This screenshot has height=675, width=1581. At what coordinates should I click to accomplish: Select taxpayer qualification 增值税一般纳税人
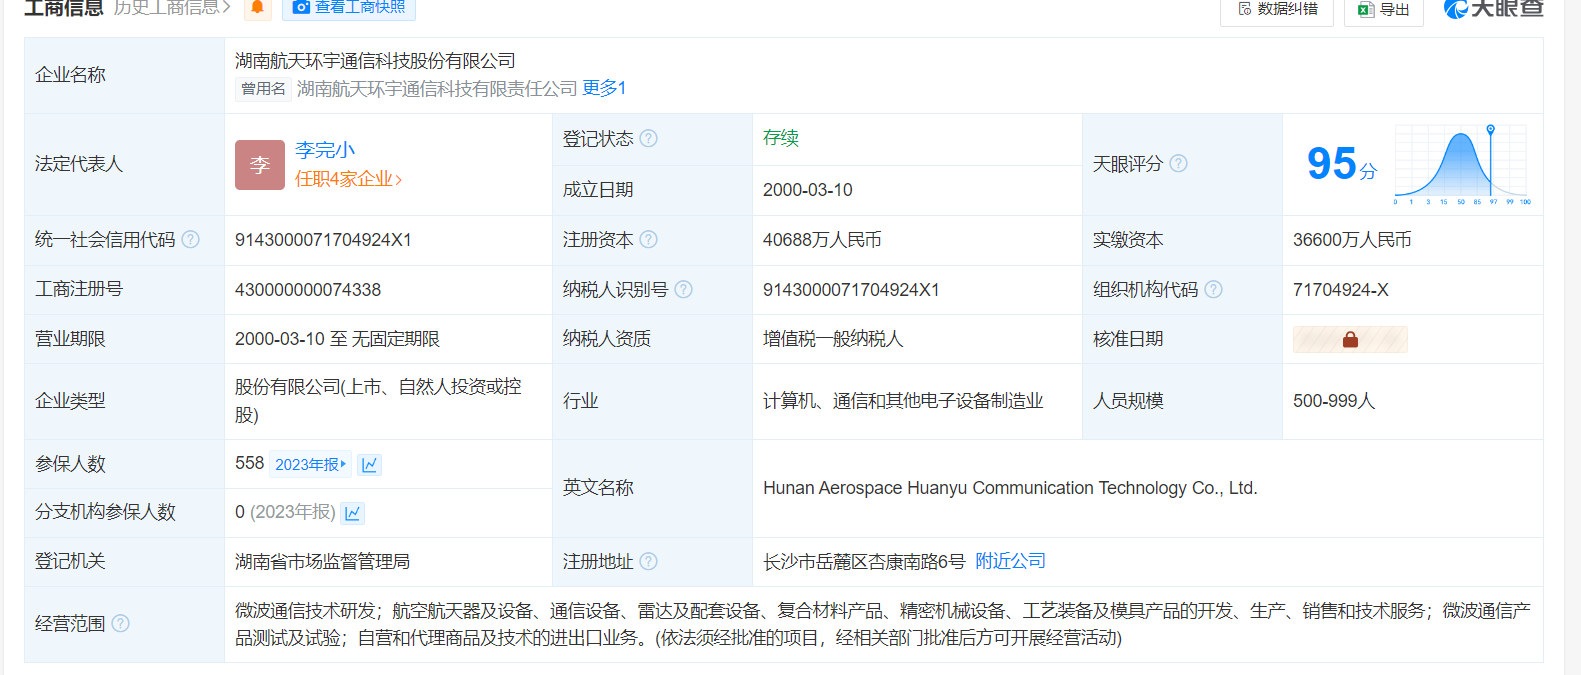click(833, 339)
